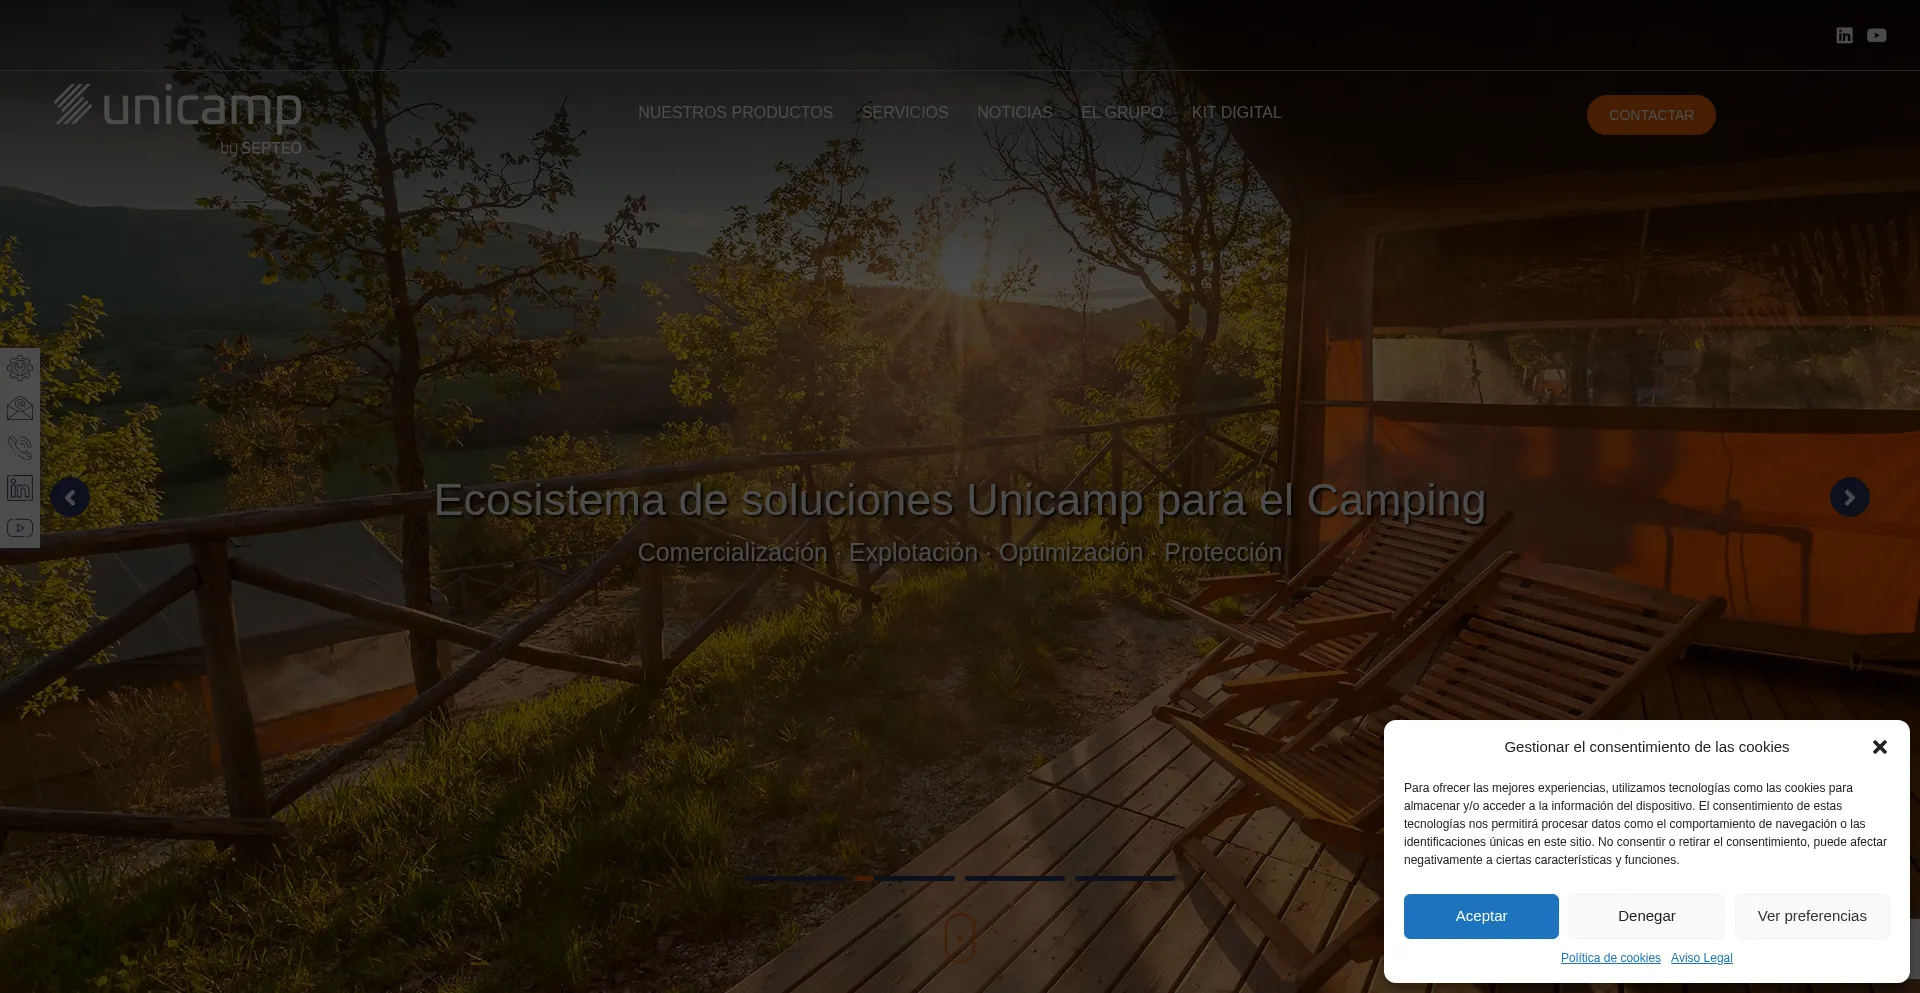
Task: Click the envelope icon in left sidebar
Action: coord(20,408)
